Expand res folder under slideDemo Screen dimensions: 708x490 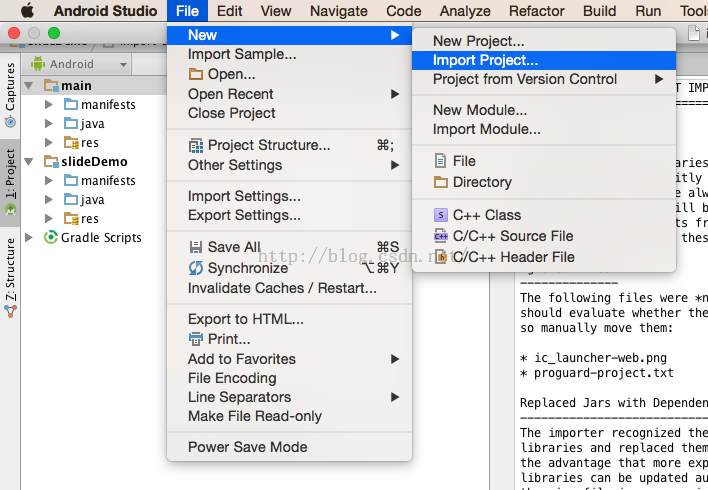[x=48, y=218]
